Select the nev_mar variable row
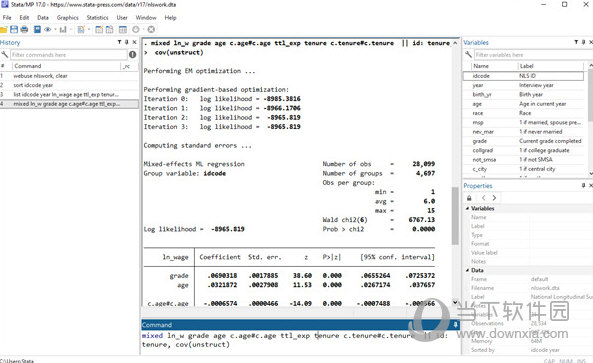This screenshot has height=363, width=593. point(523,132)
